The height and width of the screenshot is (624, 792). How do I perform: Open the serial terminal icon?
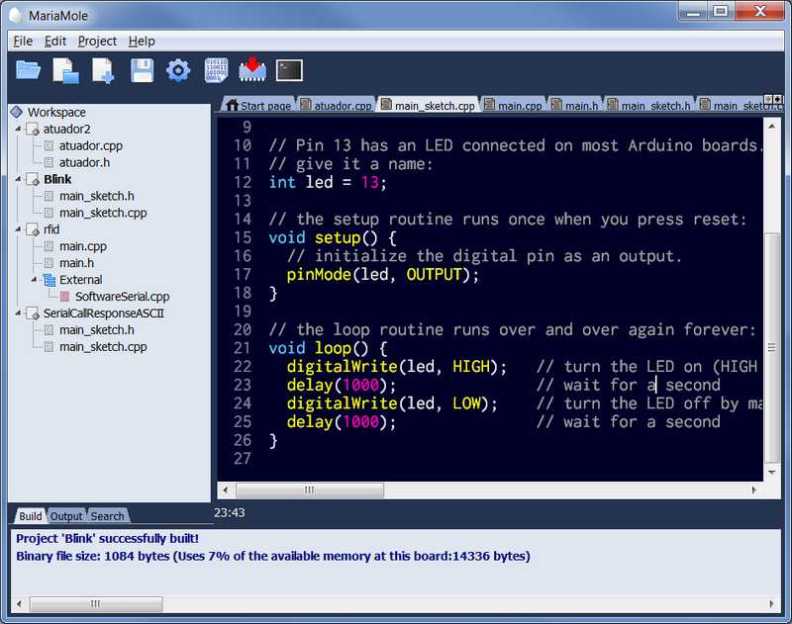[x=289, y=70]
